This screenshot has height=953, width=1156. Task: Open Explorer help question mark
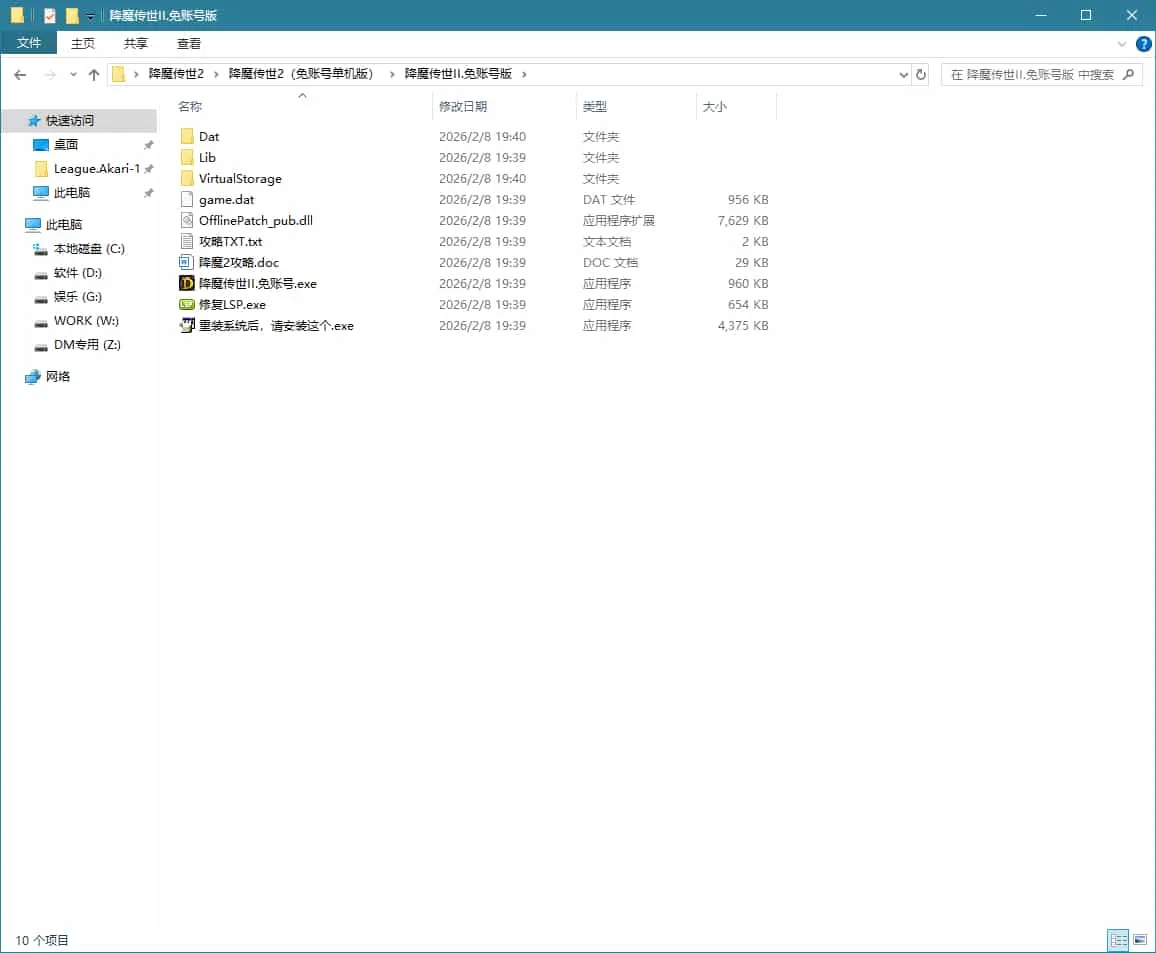pos(1143,43)
